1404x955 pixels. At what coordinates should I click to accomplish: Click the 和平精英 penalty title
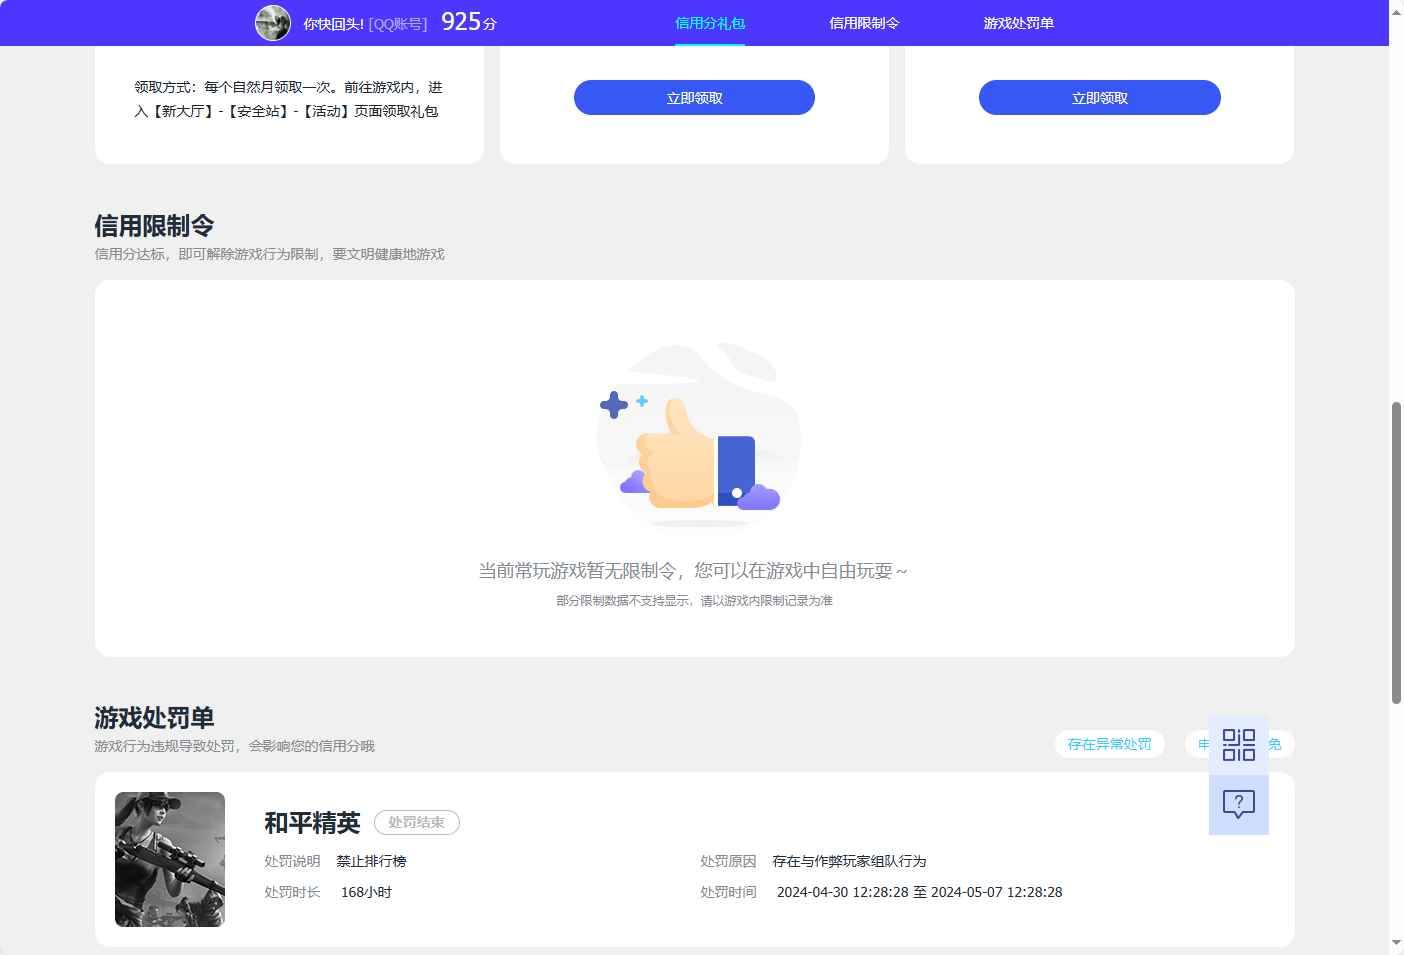(312, 823)
